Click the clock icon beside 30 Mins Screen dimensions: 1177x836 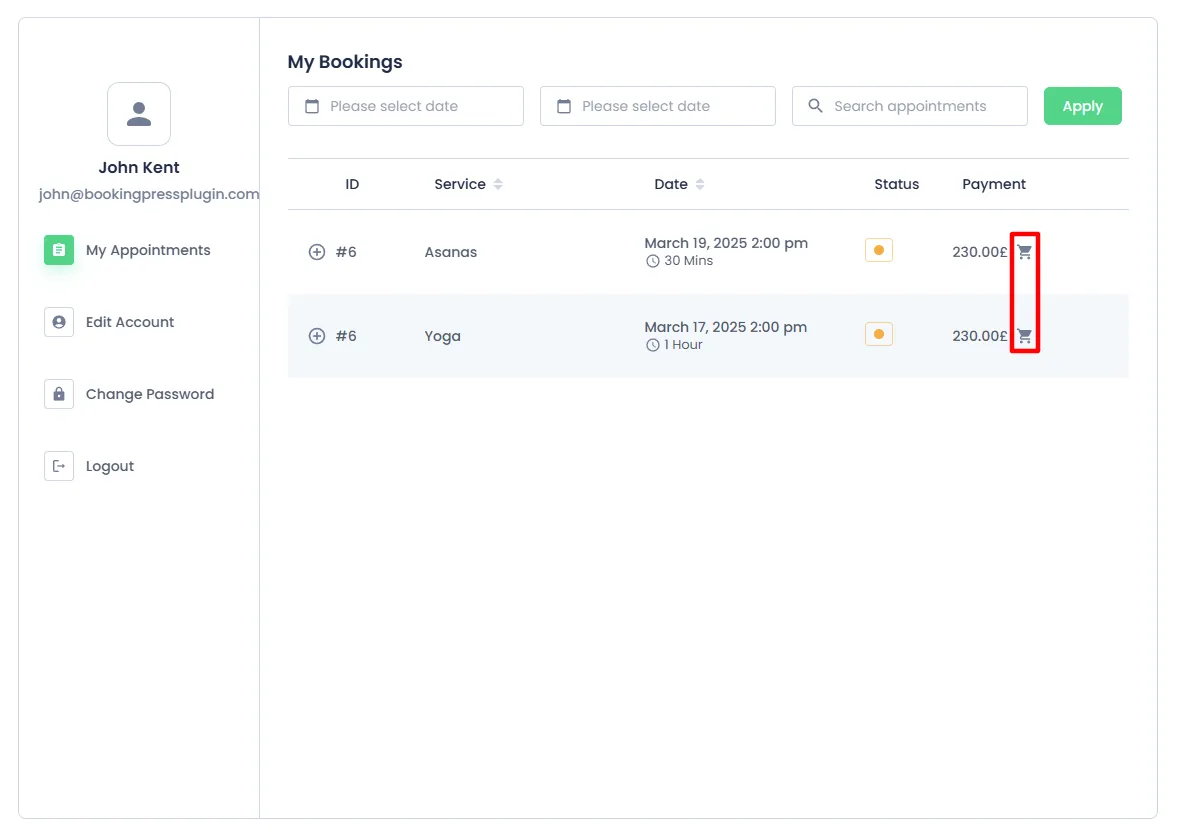tap(652, 261)
